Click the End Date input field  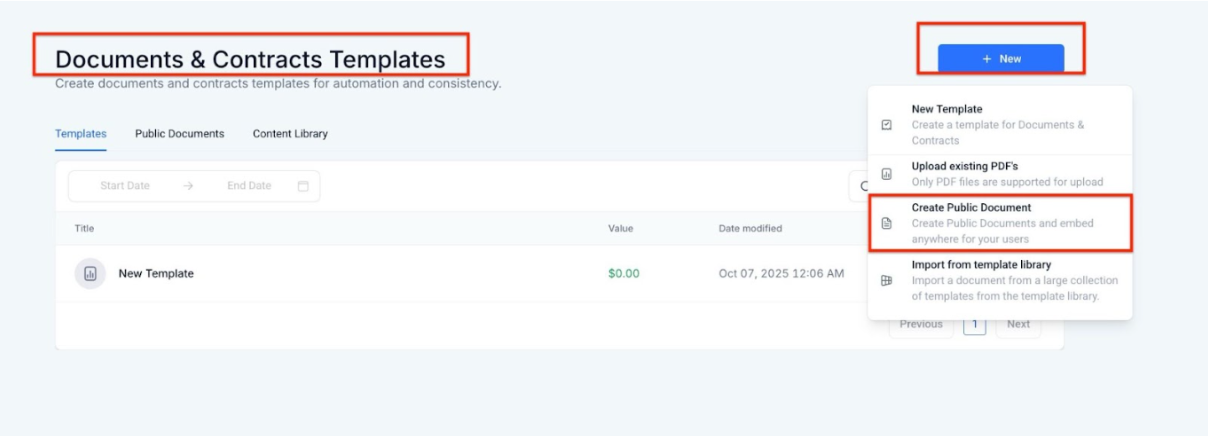[249, 186]
